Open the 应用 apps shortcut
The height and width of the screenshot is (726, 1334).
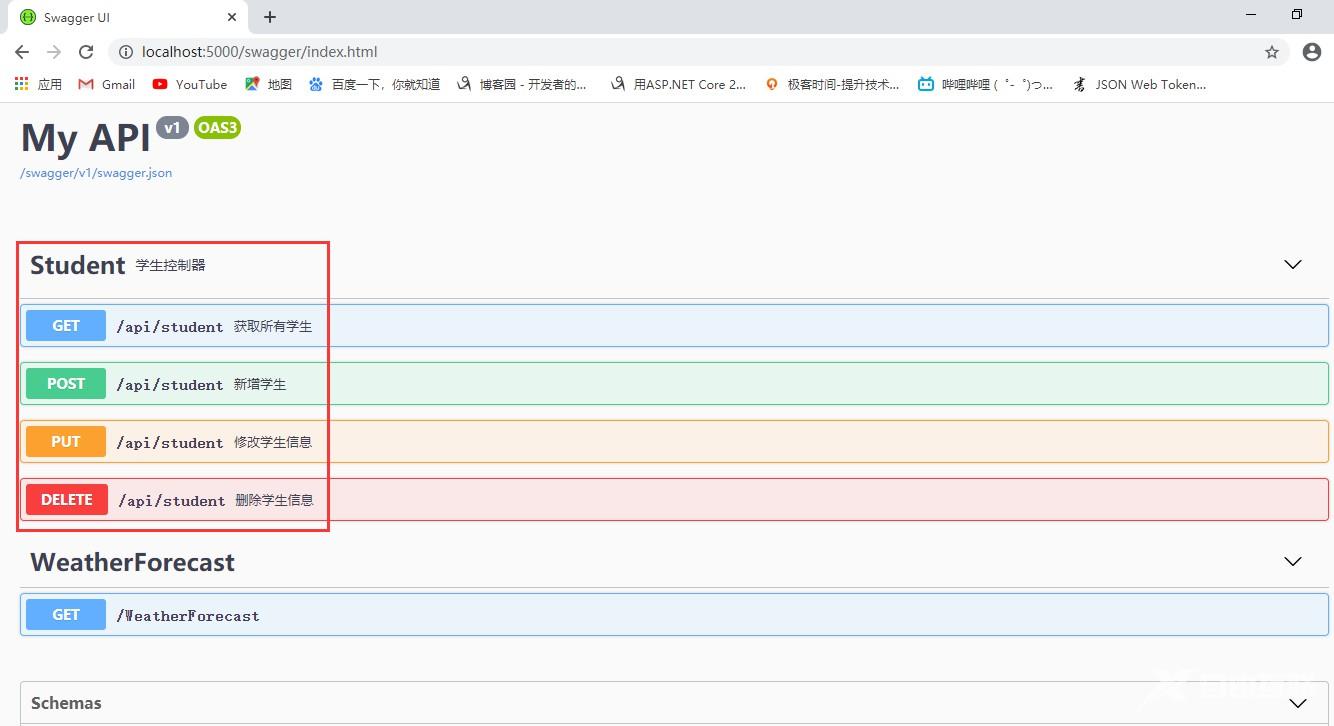coord(38,85)
